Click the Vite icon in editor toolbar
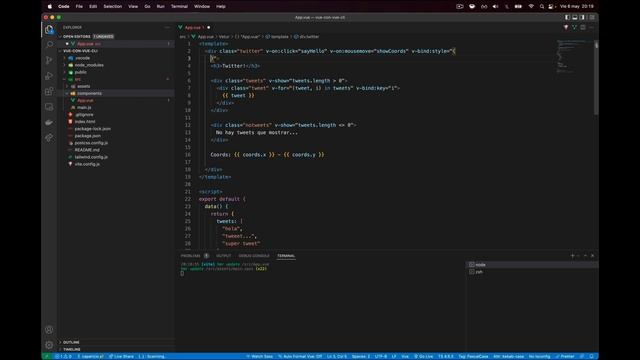Viewport: 640px width, 360px height. coord(566,27)
